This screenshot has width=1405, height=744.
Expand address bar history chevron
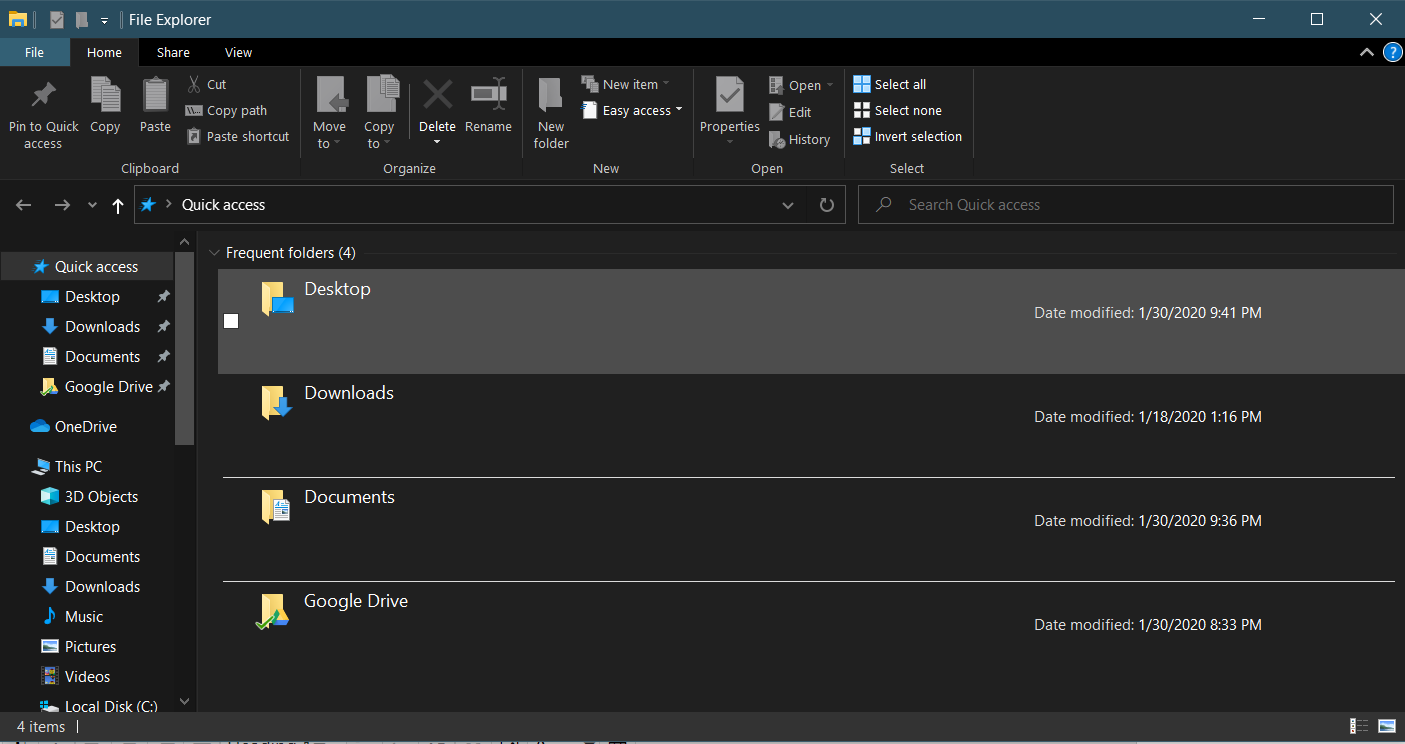(x=788, y=205)
